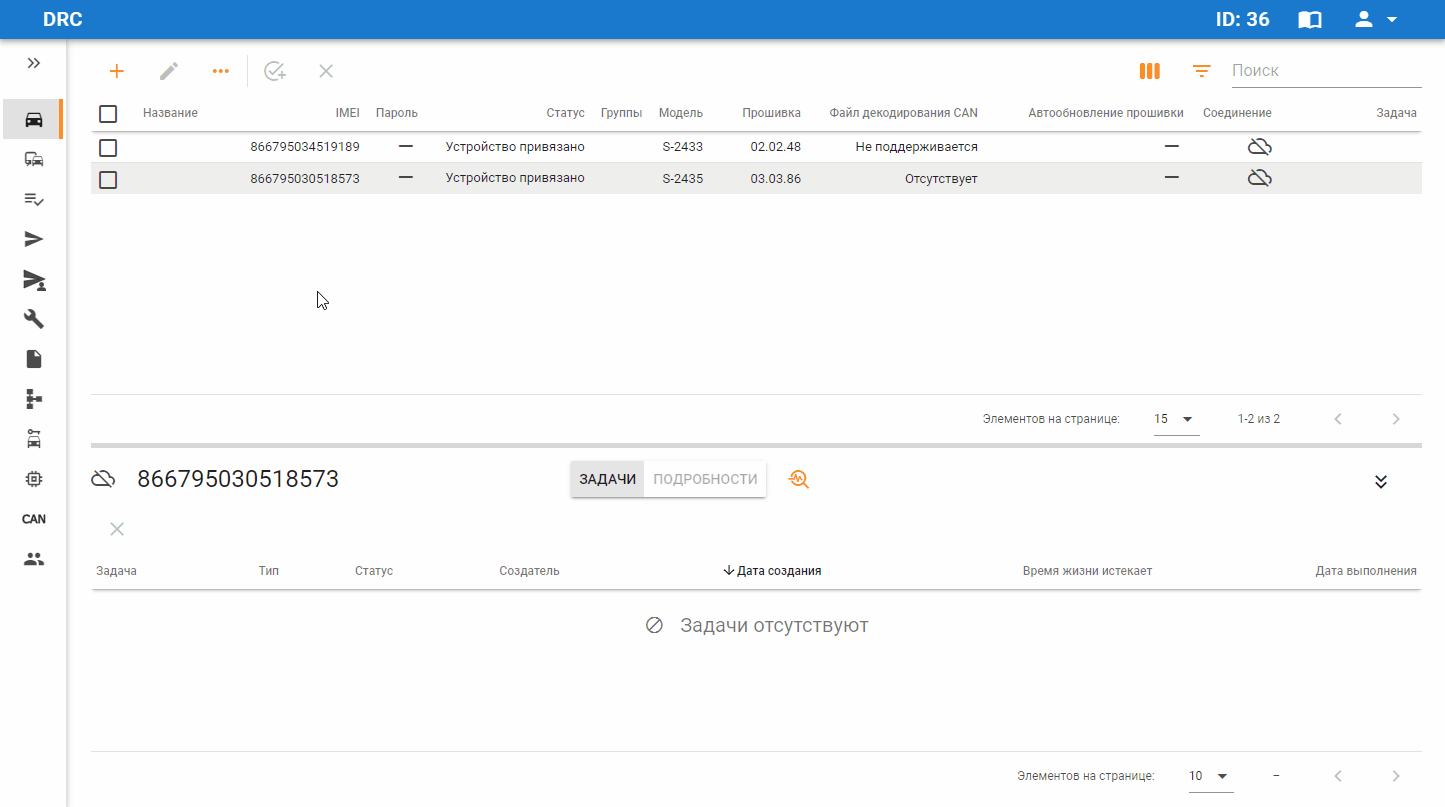Open the task checklist sidebar icon
The width and height of the screenshot is (1445, 807).
point(34,199)
